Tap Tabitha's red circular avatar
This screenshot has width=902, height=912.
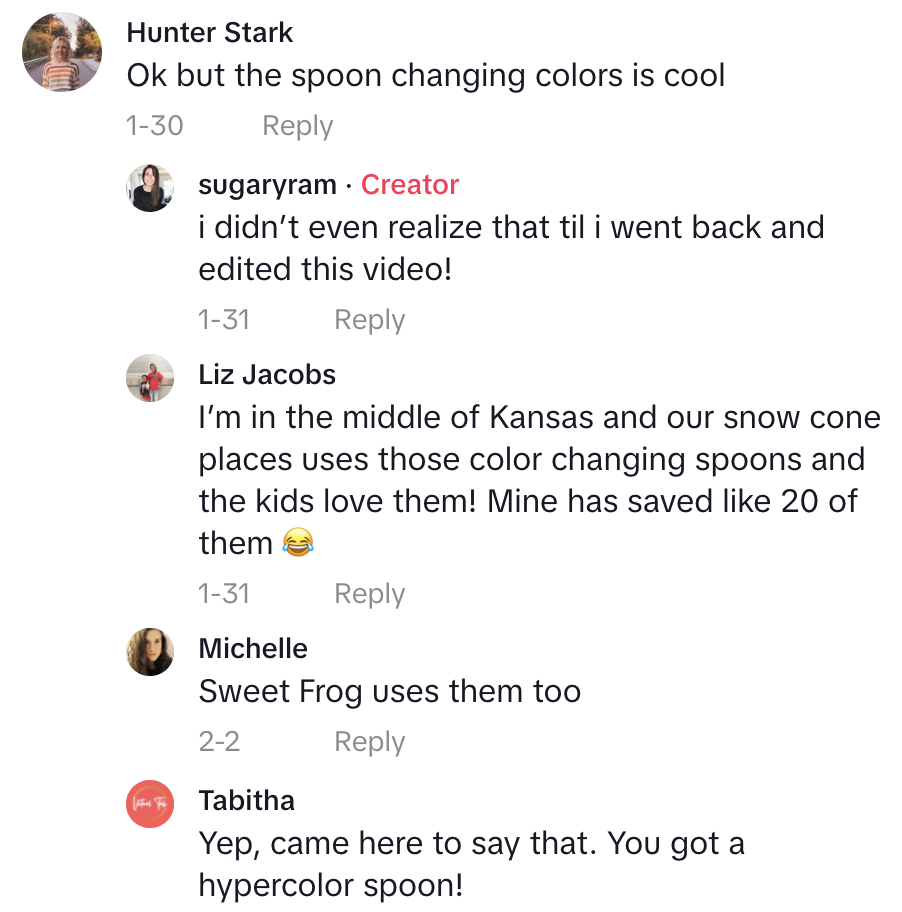pos(150,804)
